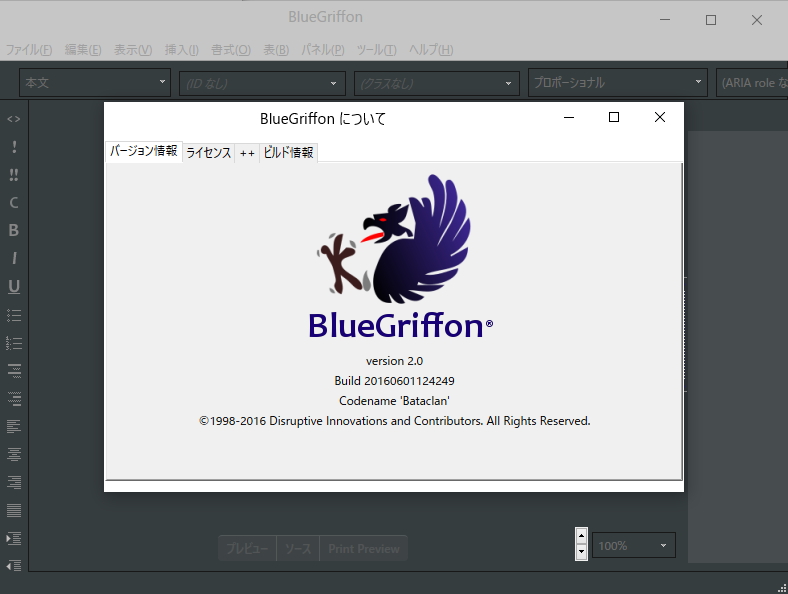Increase indentation with the indent icon
The width and height of the screenshot is (788, 594).
pos(14,538)
